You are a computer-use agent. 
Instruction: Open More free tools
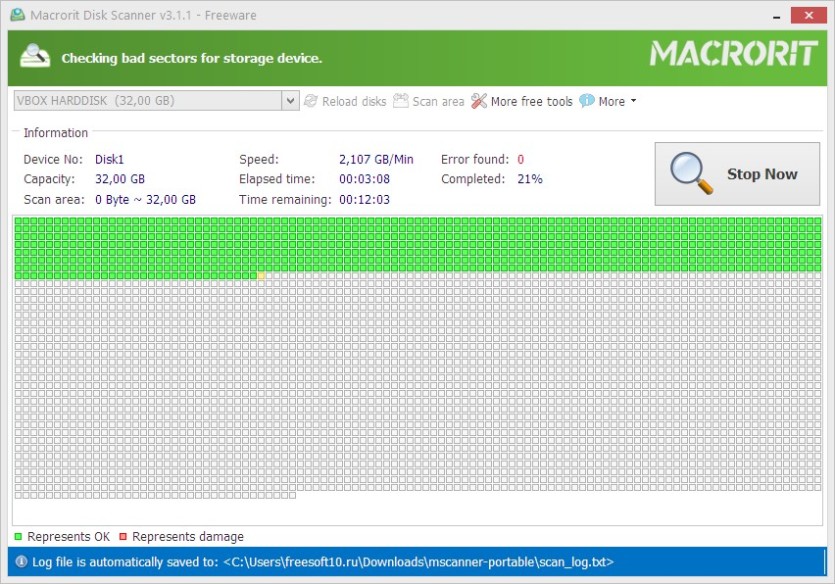[531, 101]
